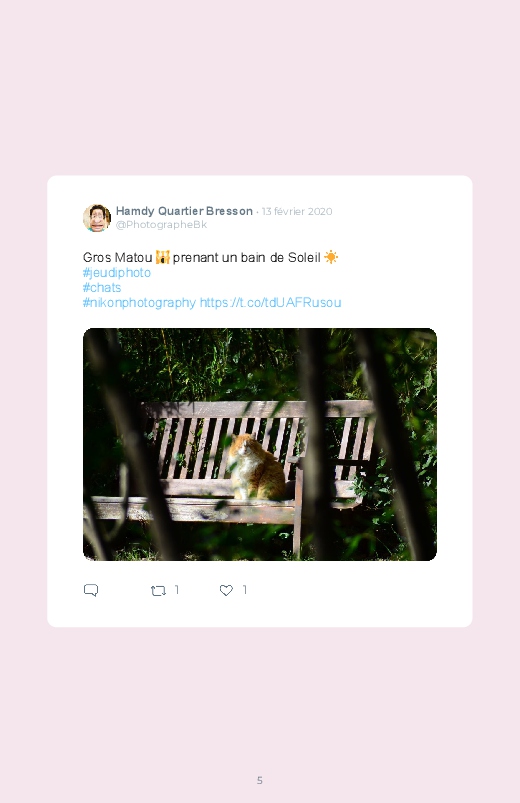Click the orange cat in photo
This screenshot has height=803, width=520.
255,467
